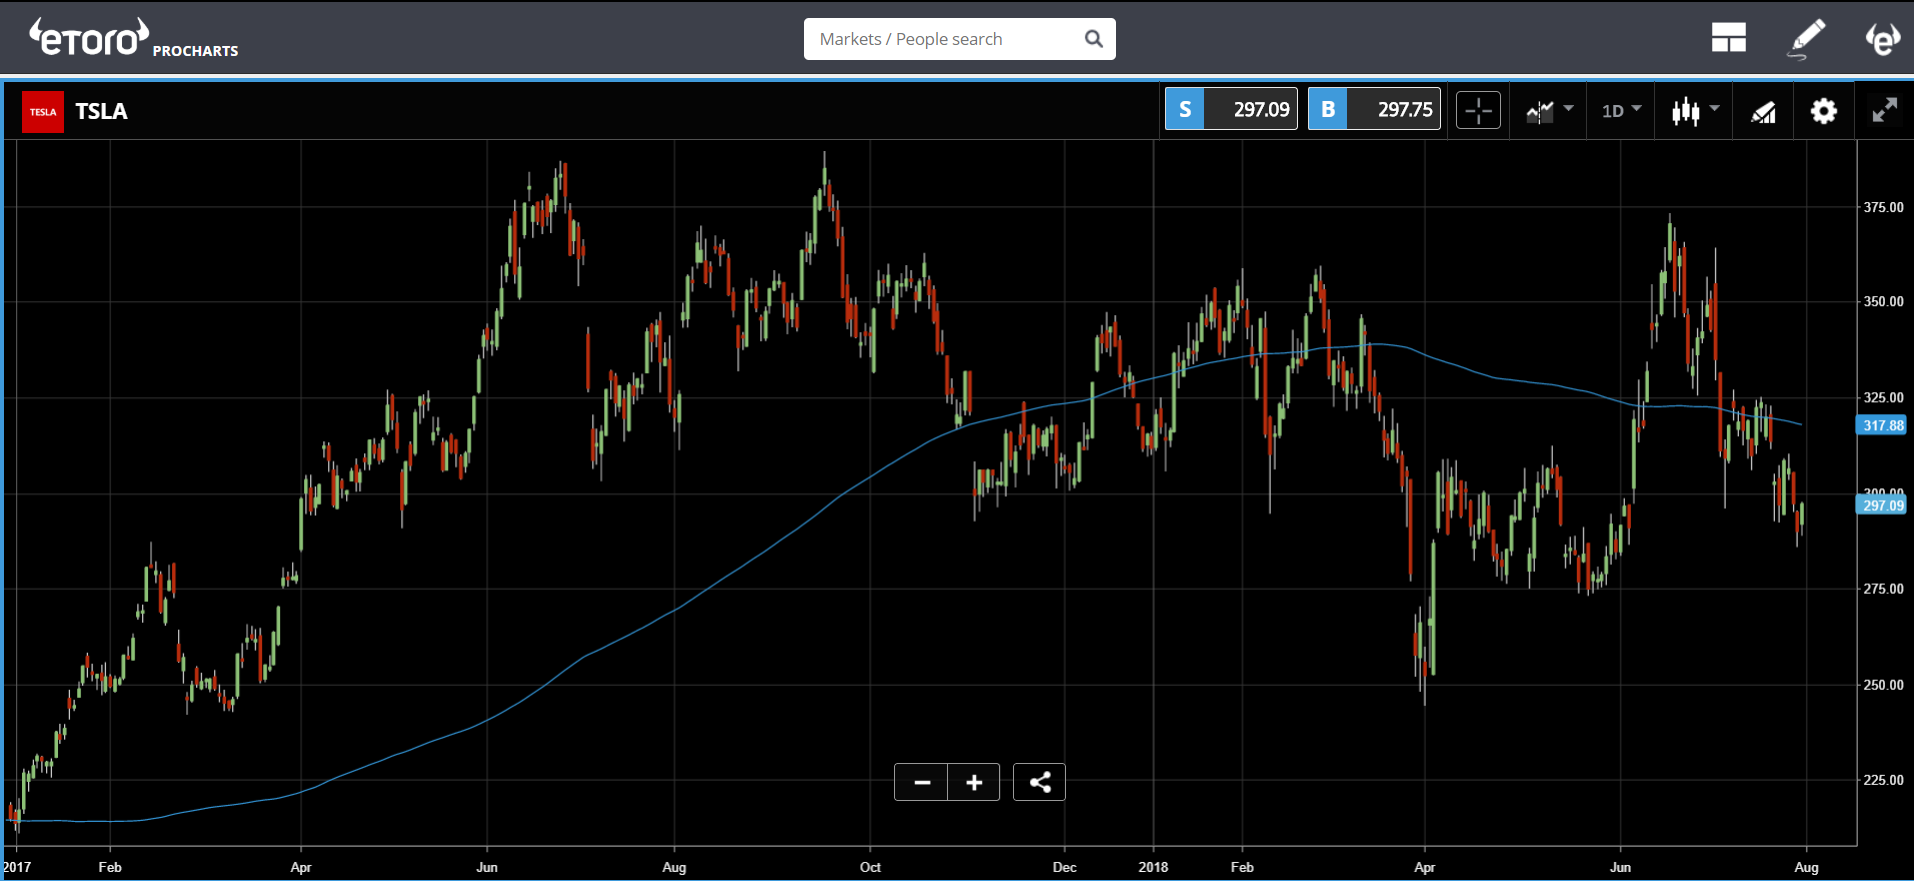Click the 375.00 price axis label
The image size is (1914, 881).
[x=1883, y=207]
